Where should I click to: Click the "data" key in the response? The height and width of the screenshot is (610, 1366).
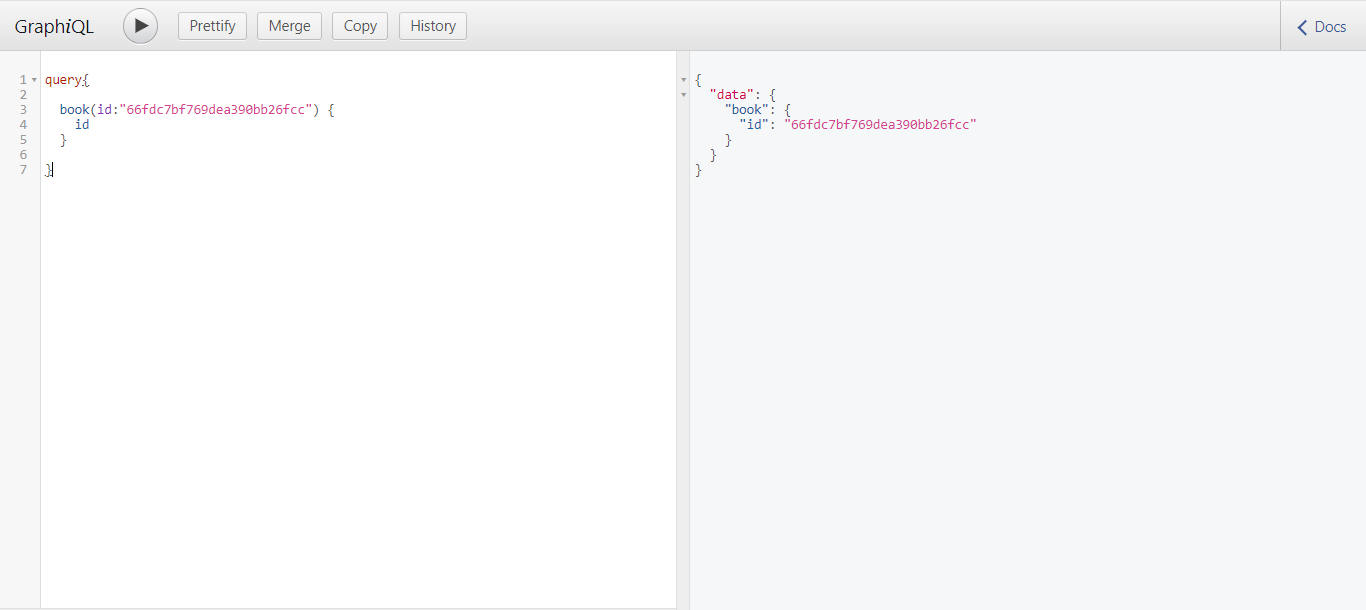pyautogui.click(x=731, y=94)
